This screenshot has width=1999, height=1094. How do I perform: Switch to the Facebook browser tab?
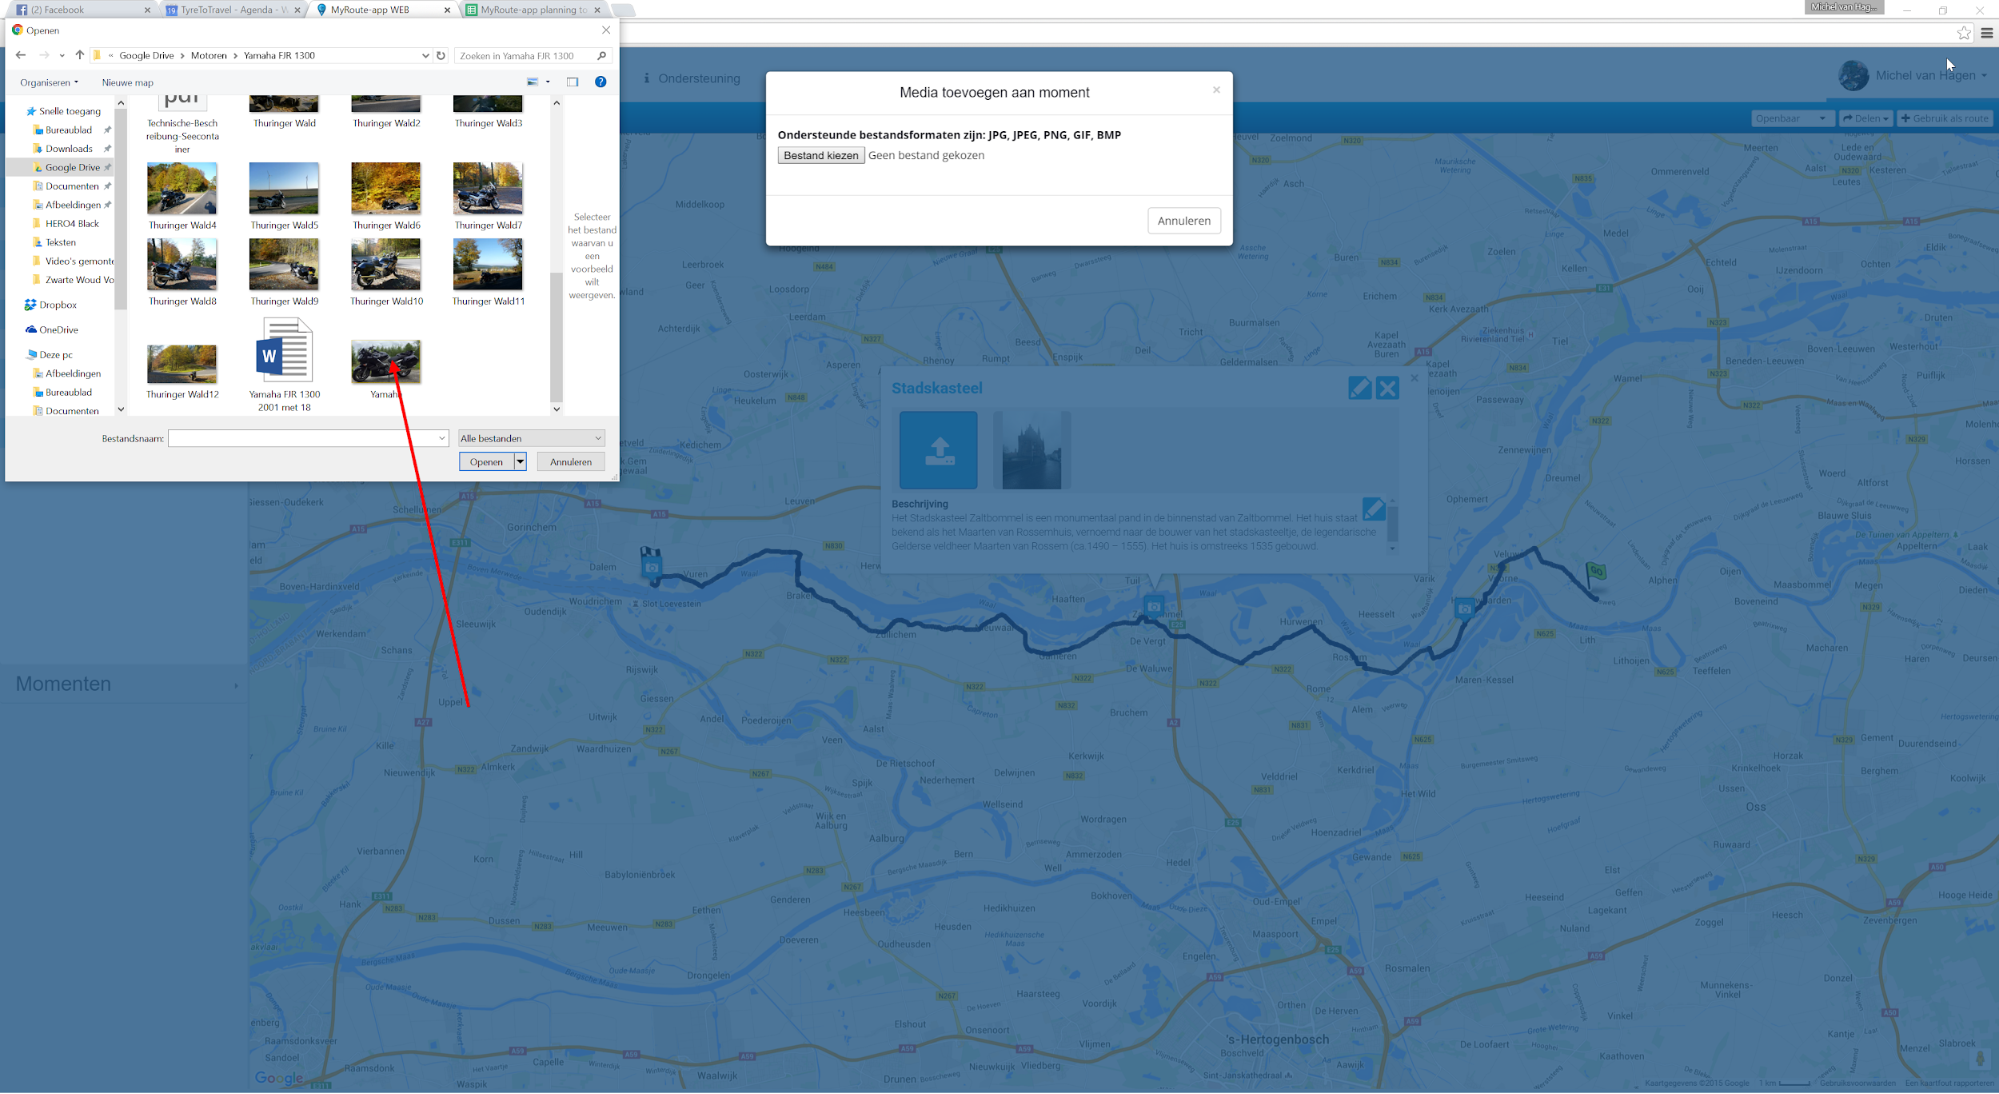click(x=58, y=10)
